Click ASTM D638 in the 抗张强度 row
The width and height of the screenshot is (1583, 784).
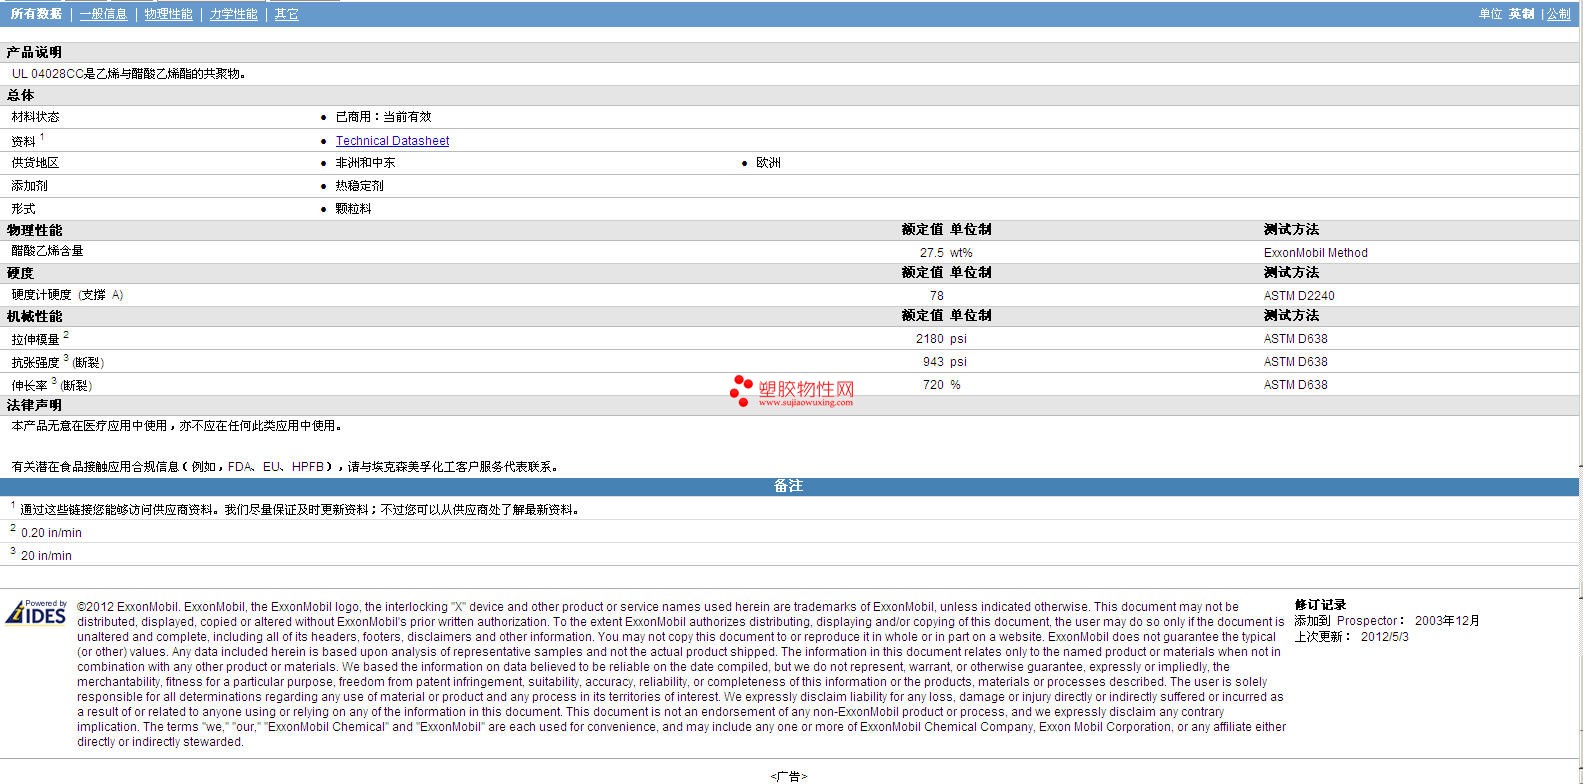pyautogui.click(x=1296, y=362)
